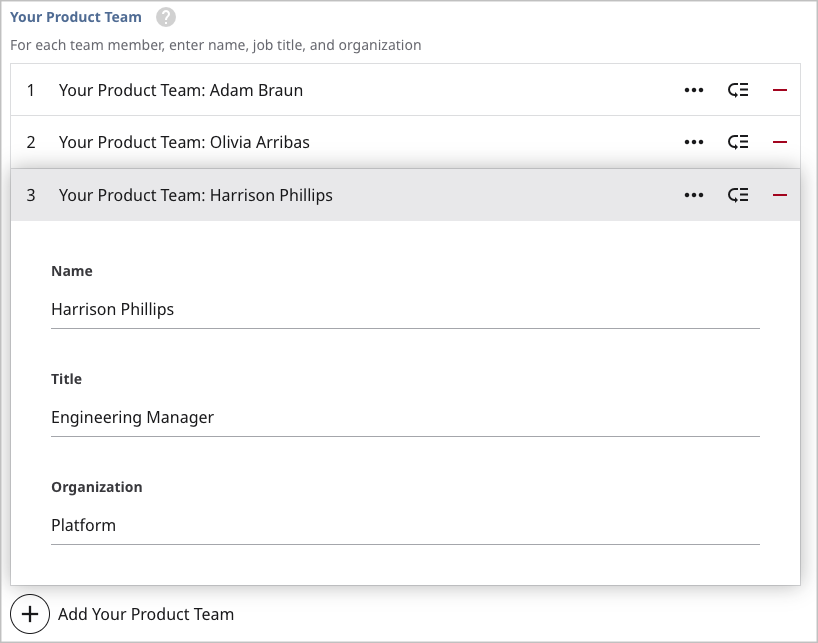Image resolution: width=818 pixels, height=643 pixels.
Task: Open more options for Olivia Arribas row
Action: pos(694,142)
